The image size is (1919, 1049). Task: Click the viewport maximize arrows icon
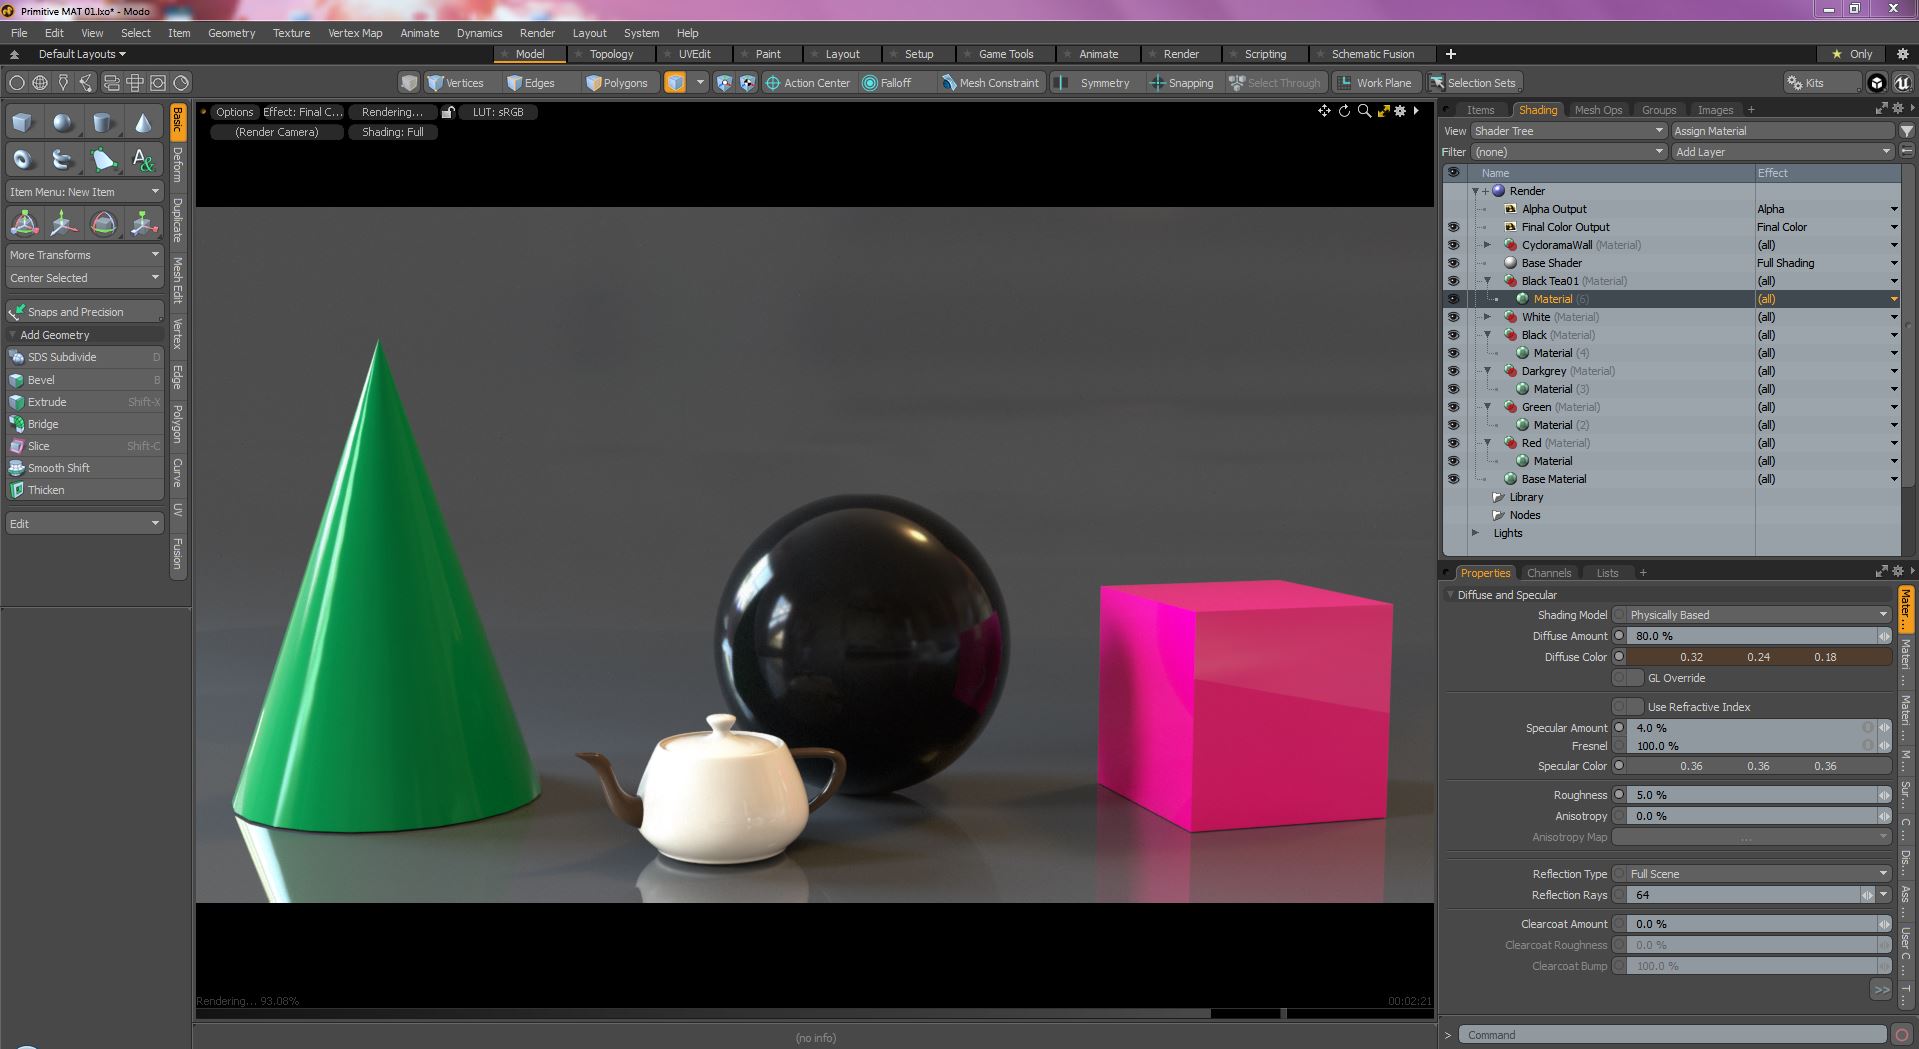pyautogui.click(x=1383, y=111)
